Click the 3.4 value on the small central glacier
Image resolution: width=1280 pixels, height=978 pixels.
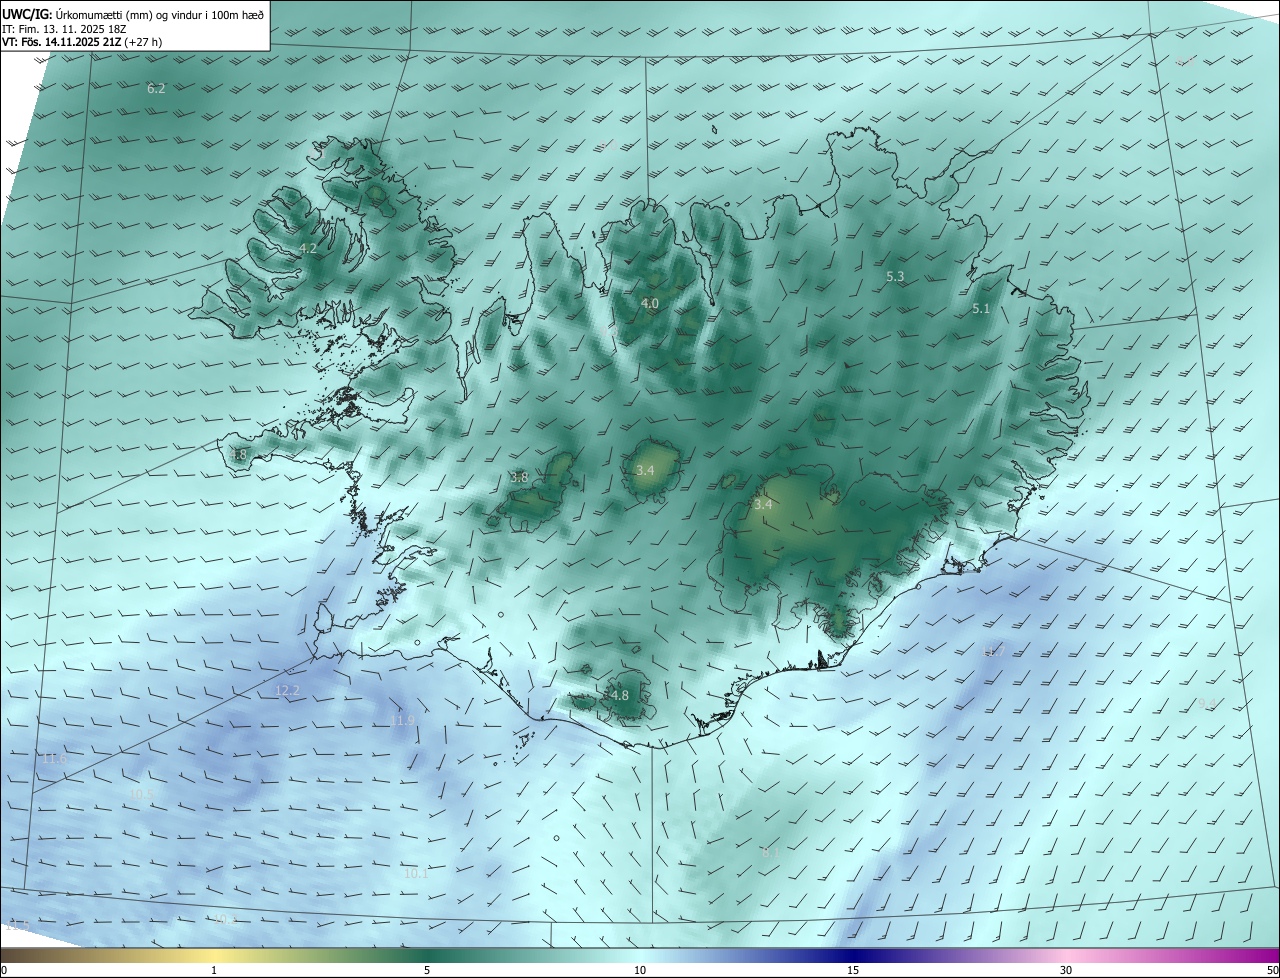(645, 470)
